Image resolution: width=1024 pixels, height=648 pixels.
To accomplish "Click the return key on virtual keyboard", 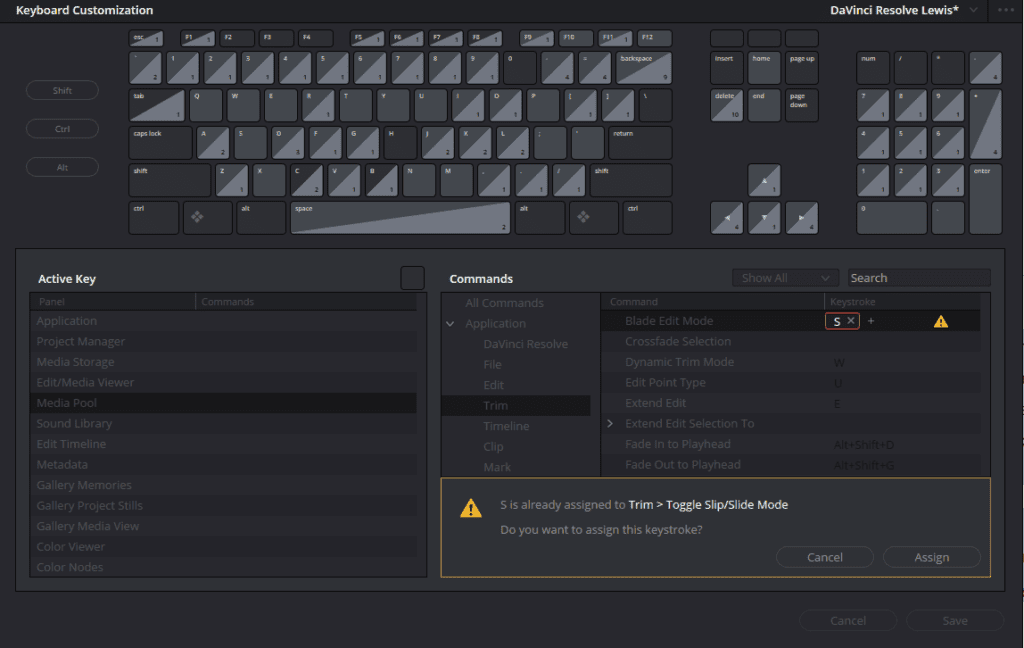I will (640, 143).
